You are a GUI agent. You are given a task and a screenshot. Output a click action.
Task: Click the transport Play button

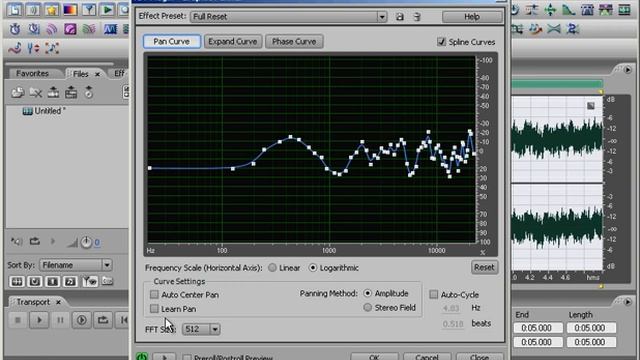point(39,320)
